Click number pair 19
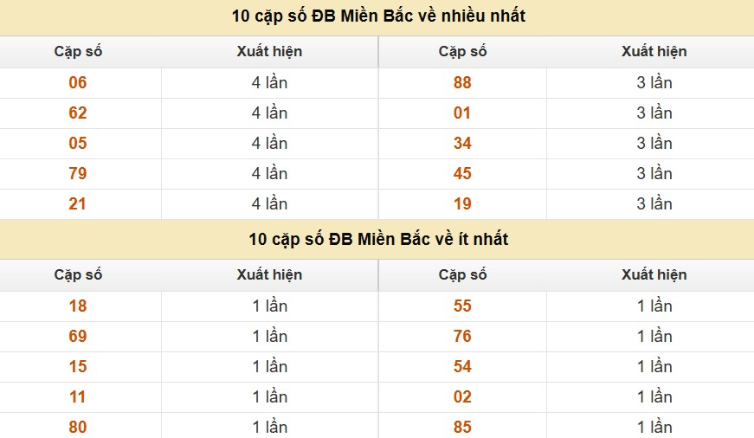The image size is (754, 438). point(462,204)
